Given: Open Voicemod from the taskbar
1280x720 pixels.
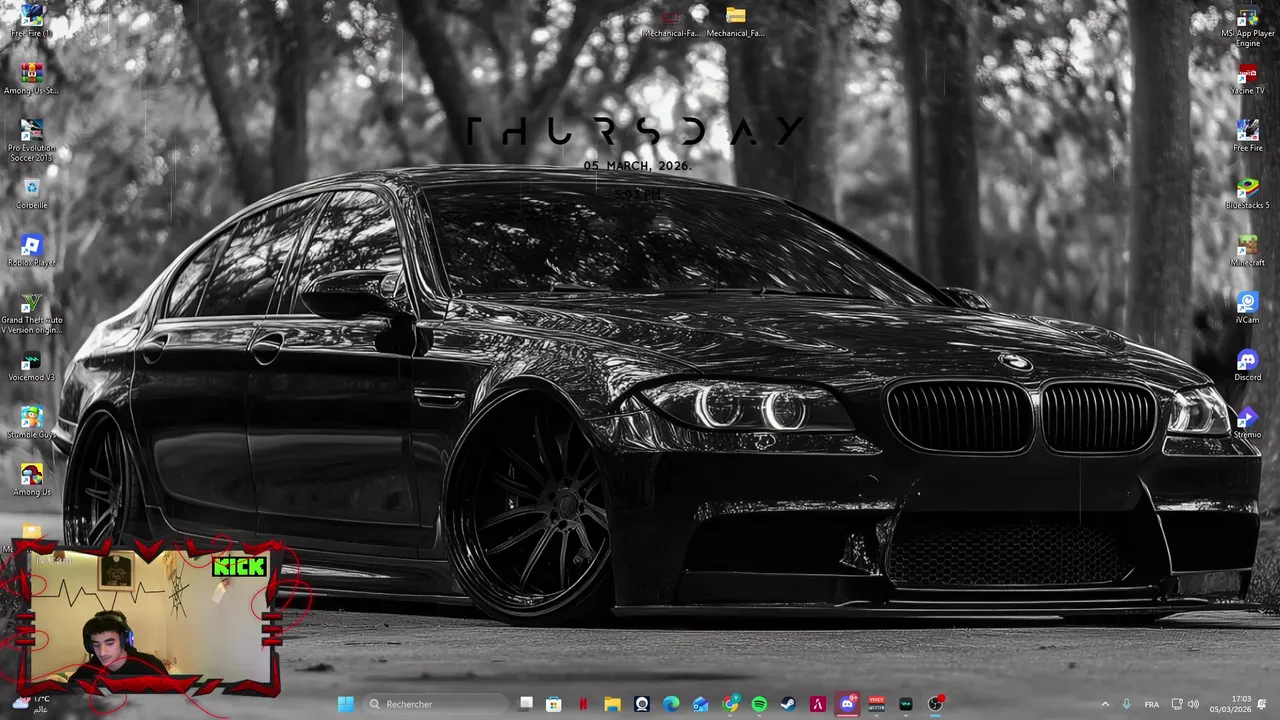Looking at the screenshot, I should [905, 704].
